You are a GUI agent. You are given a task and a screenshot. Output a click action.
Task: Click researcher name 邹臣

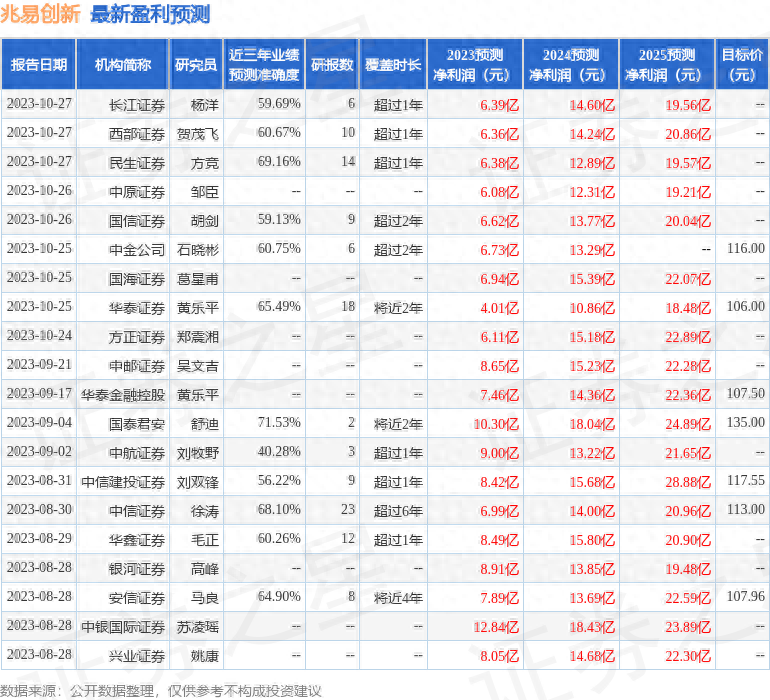tap(204, 192)
